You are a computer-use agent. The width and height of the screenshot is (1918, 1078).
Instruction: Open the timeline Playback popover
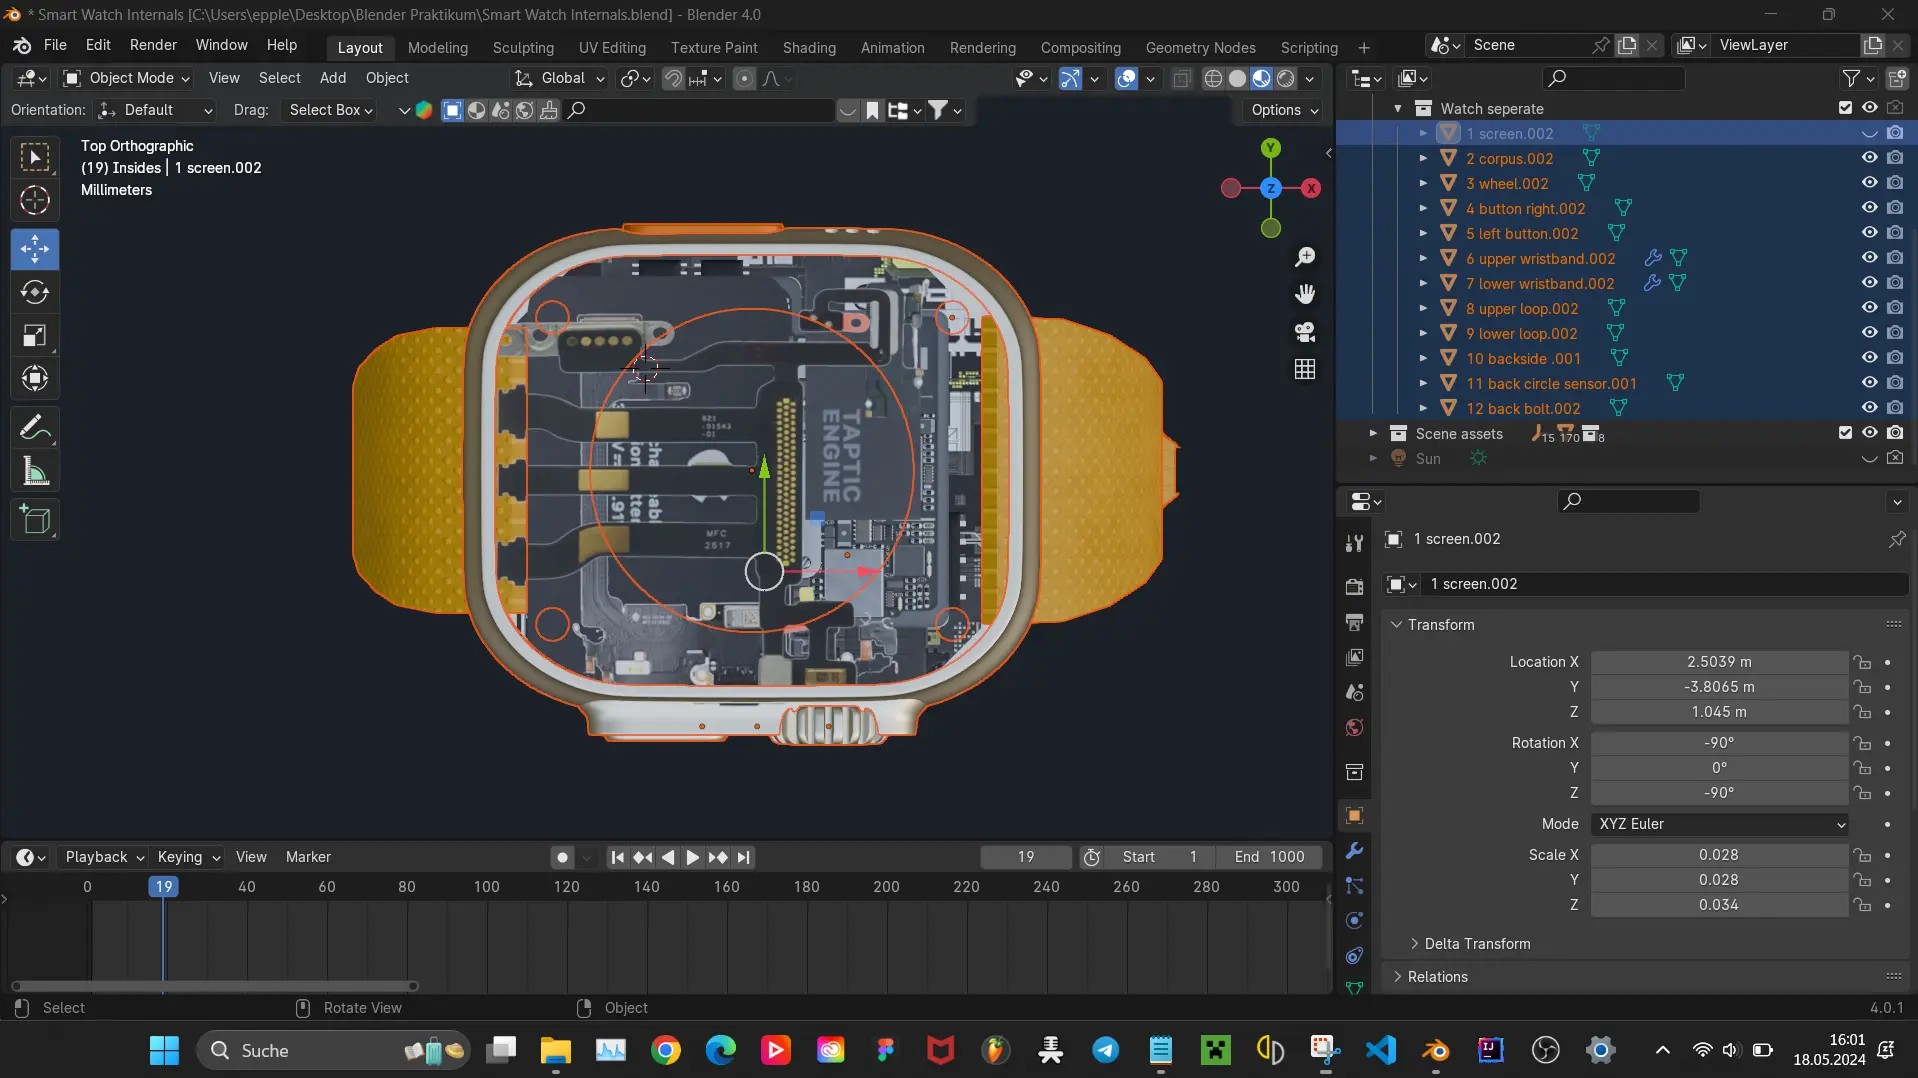click(x=104, y=857)
